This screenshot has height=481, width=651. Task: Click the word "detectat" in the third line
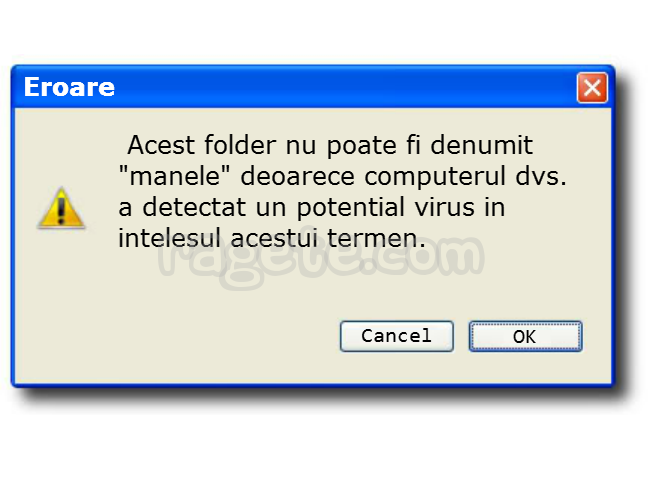[186, 208]
